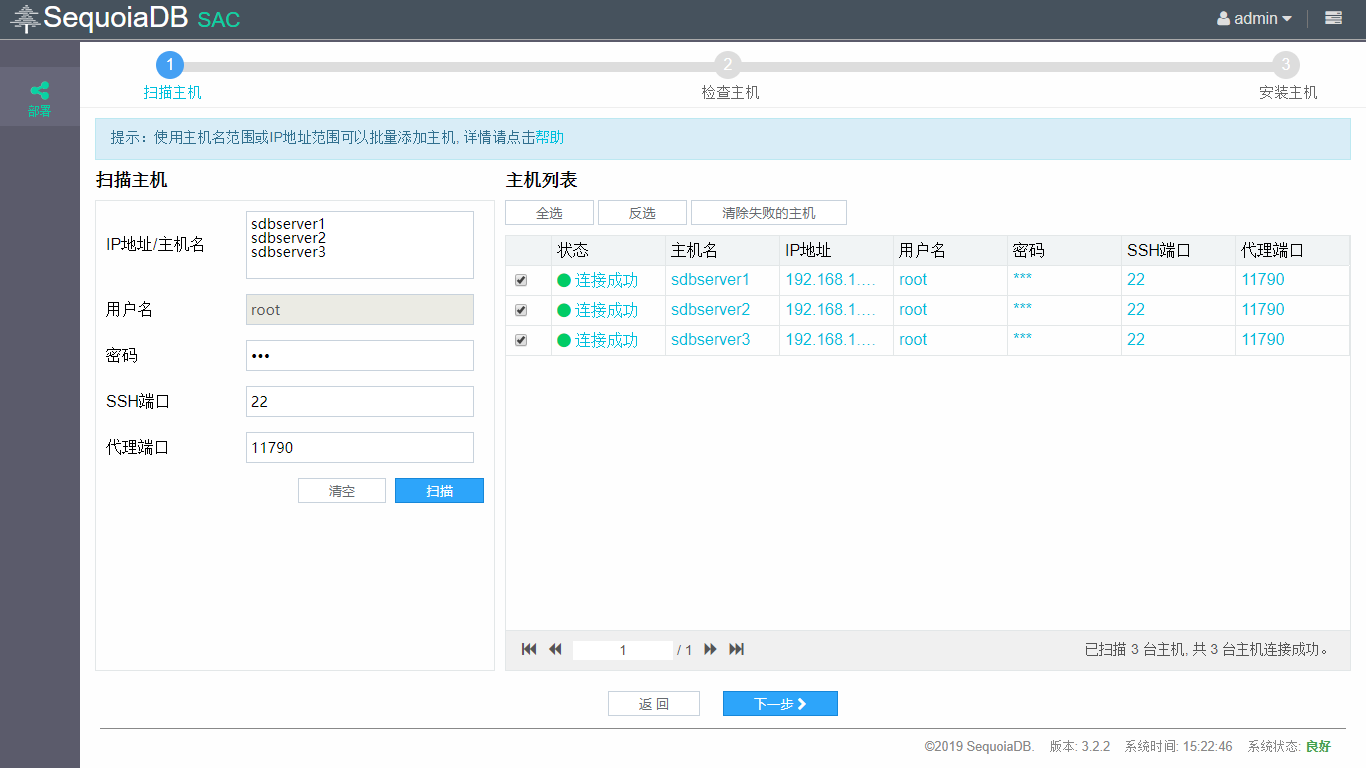Go to first page of host list
This screenshot has width=1366, height=768.
[529, 650]
